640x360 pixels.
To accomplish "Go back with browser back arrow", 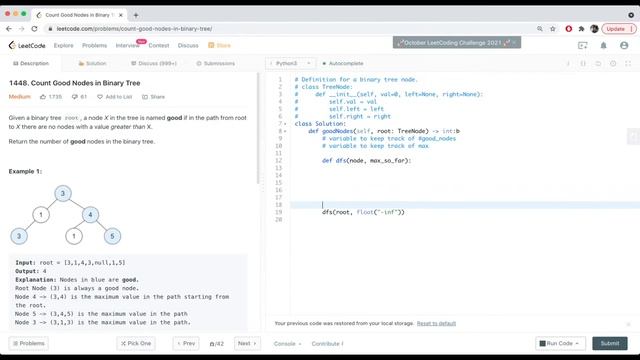I will point(9,29).
